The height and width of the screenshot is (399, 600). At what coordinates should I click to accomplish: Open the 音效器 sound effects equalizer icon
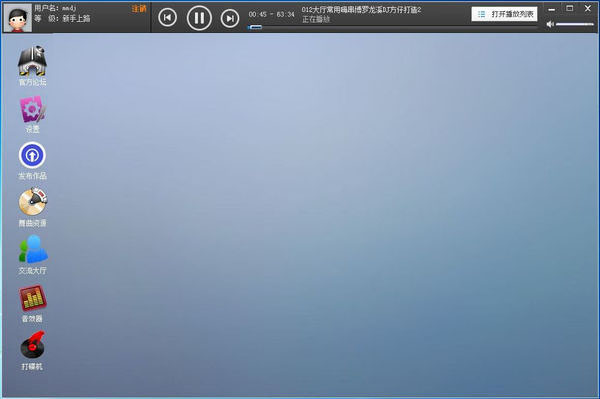click(33, 303)
